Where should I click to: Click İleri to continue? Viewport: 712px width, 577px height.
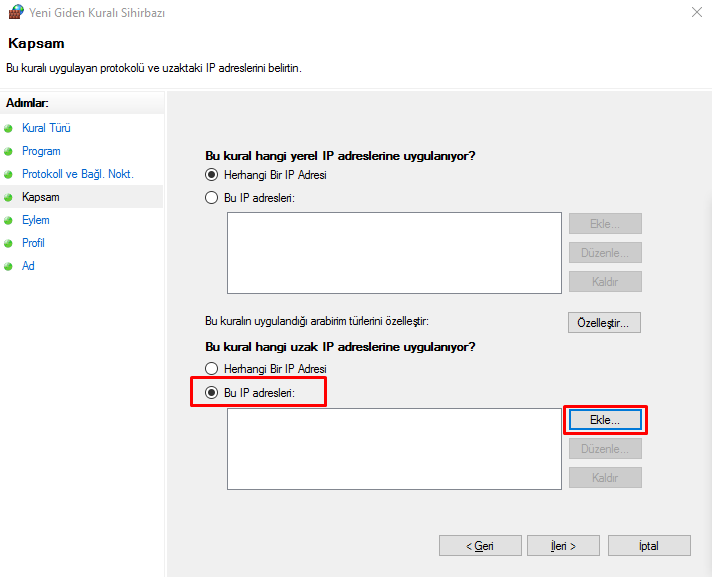point(562,546)
